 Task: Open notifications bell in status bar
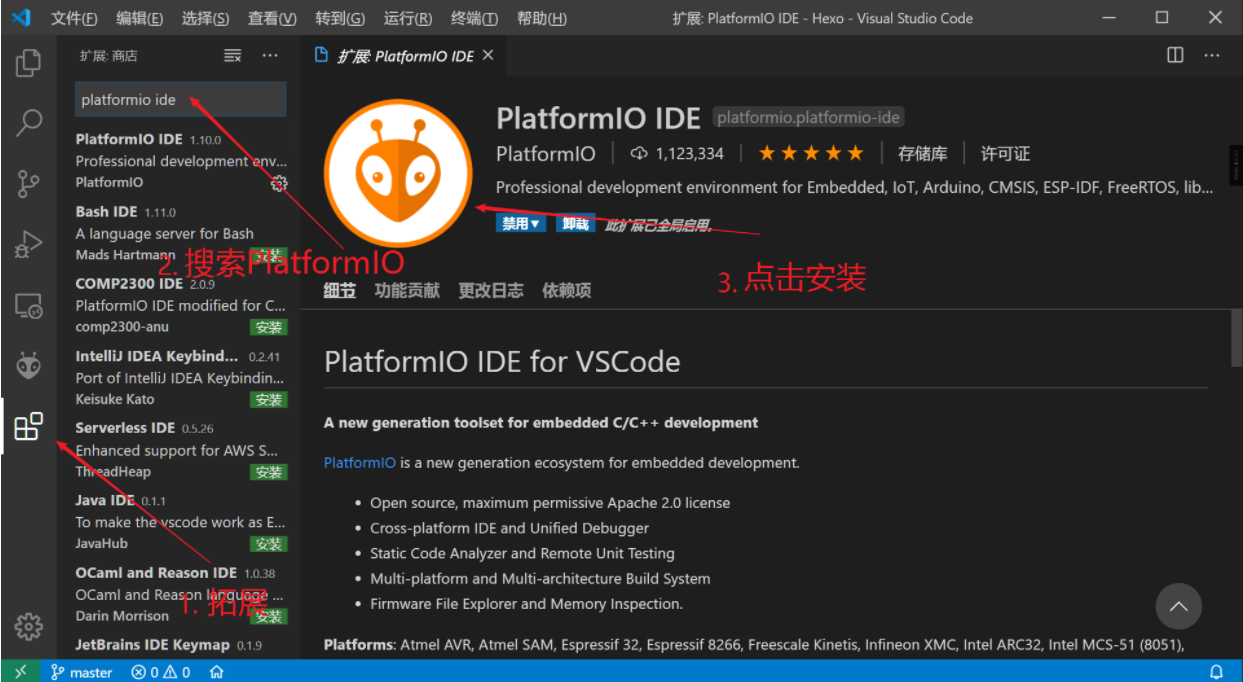click(x=1216, y=672)
